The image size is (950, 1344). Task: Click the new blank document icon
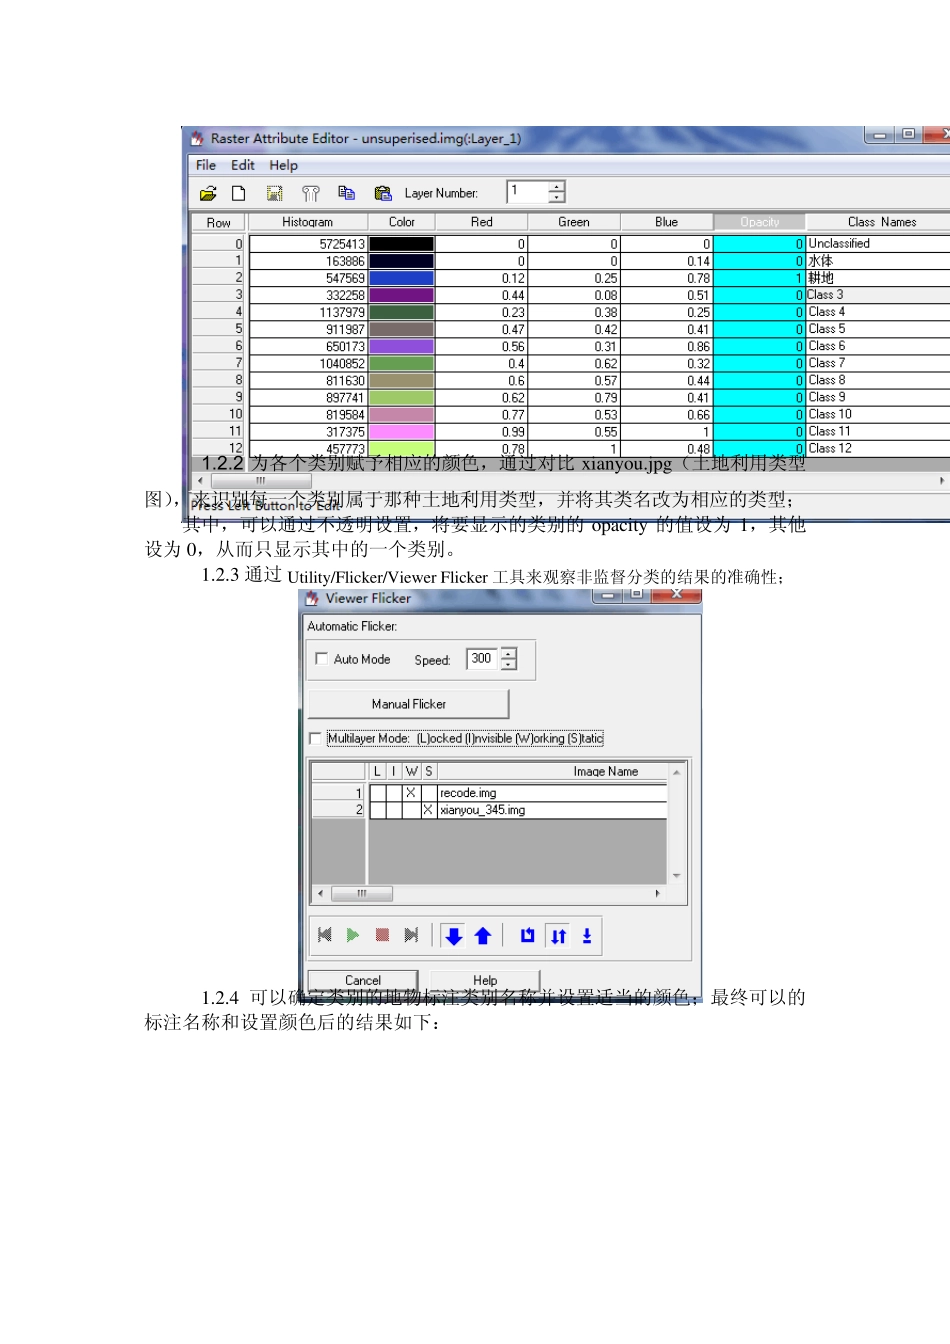click(x=239, y=193)
